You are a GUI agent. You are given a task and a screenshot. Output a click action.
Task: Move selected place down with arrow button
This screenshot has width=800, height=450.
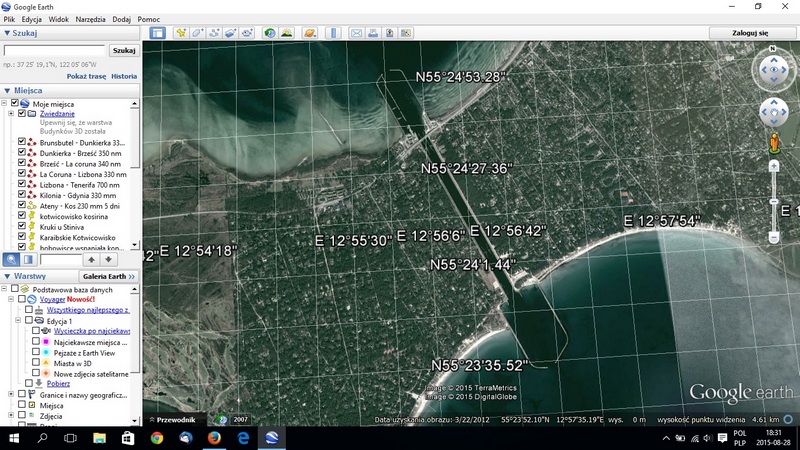tap(108, 259)
